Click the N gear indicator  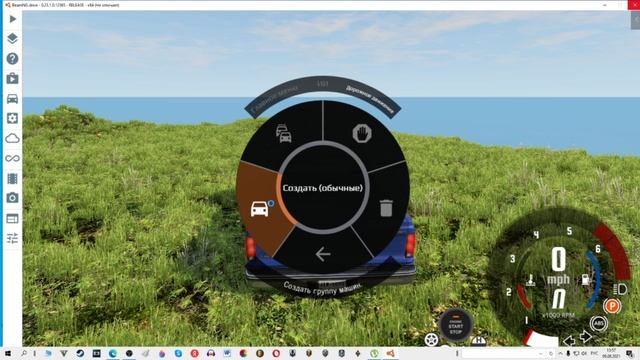tap(559, 299)
